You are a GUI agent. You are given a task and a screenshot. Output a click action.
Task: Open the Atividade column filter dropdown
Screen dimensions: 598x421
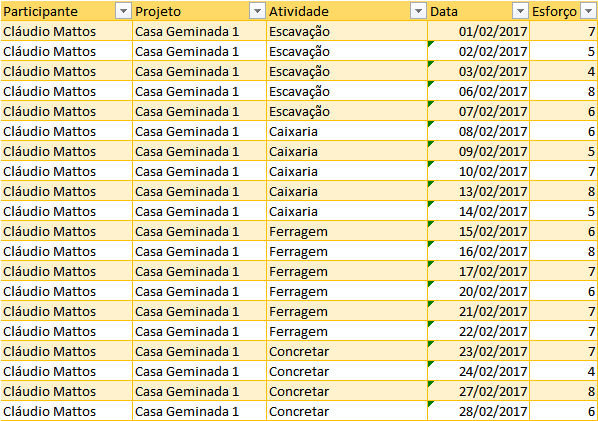click(418, 11)
